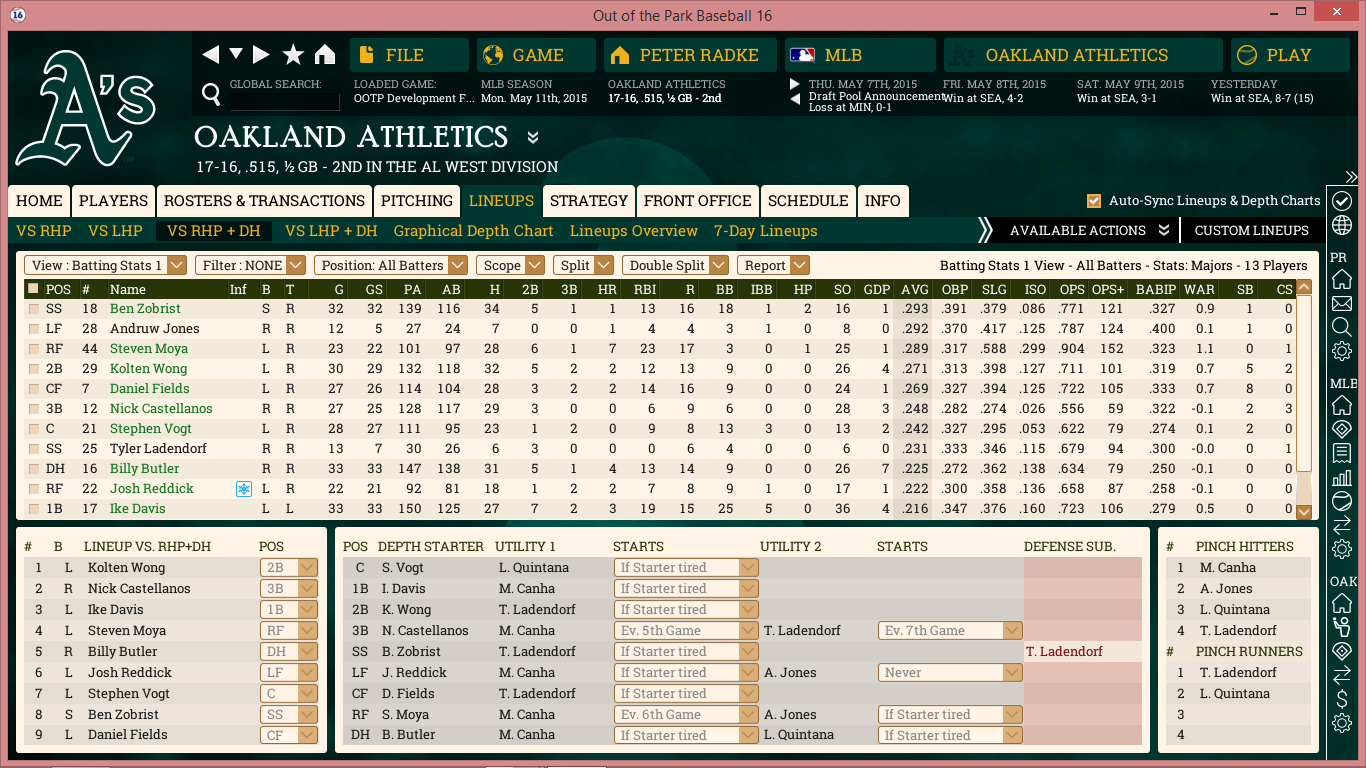Toggle the select-all checkbox in table header

(34, 289)
